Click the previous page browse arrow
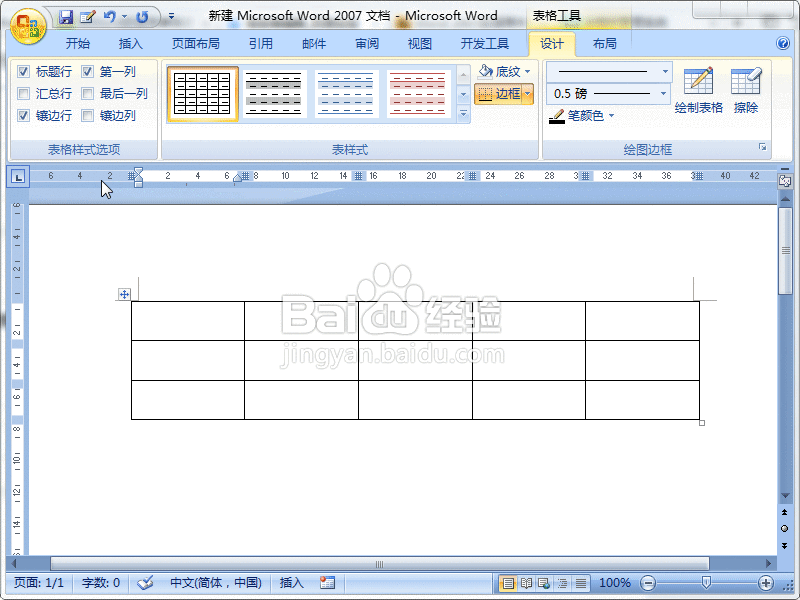This screenshot has height=600, width=800. (785, 512)
